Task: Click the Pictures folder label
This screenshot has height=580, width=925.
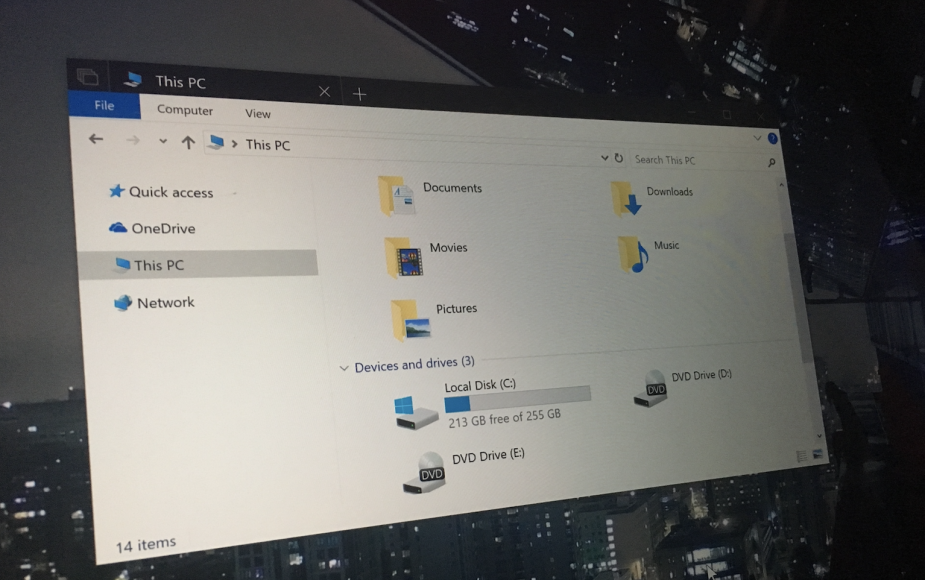Action: pos(457,308)
